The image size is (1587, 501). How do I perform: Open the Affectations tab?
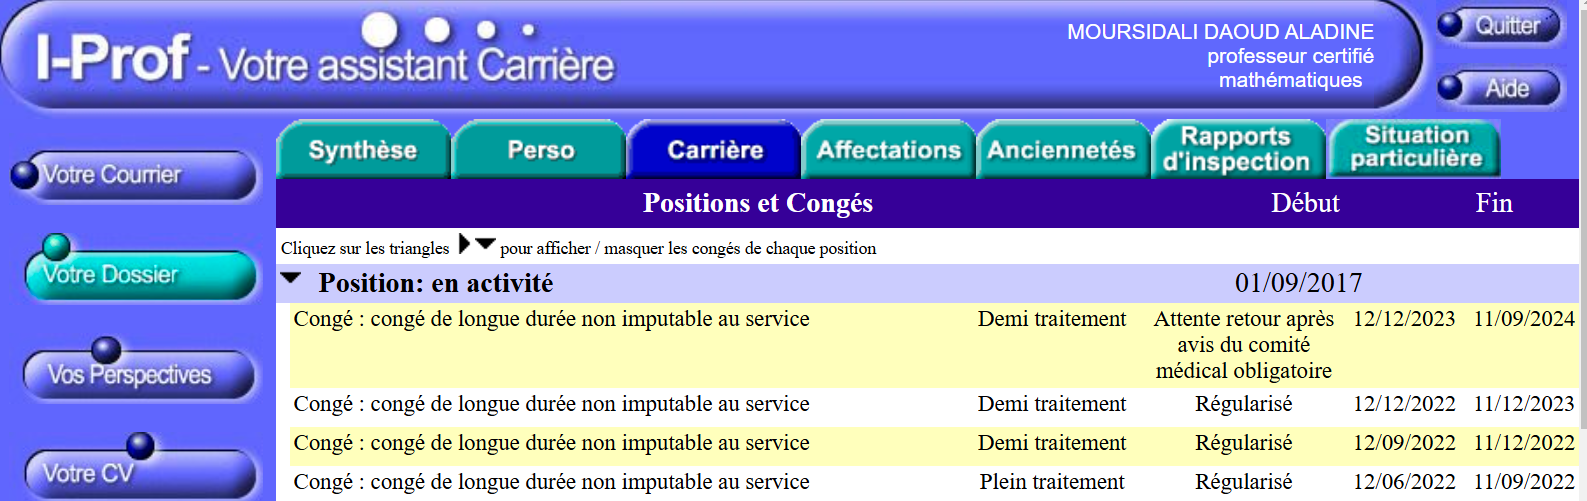click(889, 150)
